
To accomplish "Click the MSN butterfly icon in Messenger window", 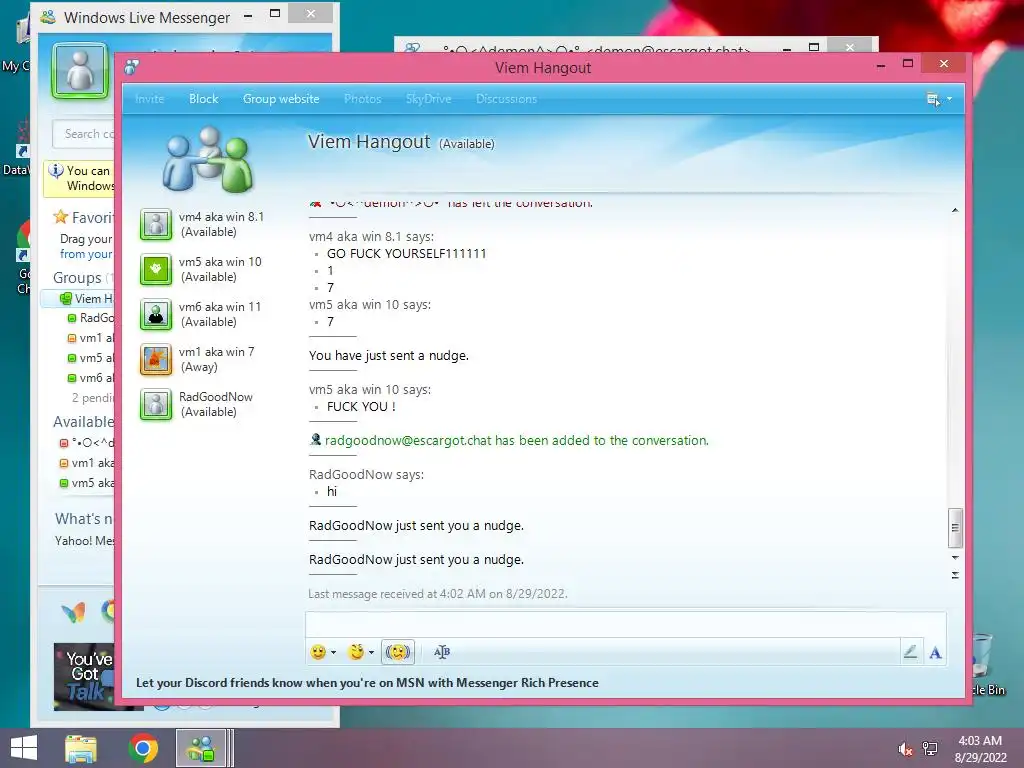I will tap(73, 612).
